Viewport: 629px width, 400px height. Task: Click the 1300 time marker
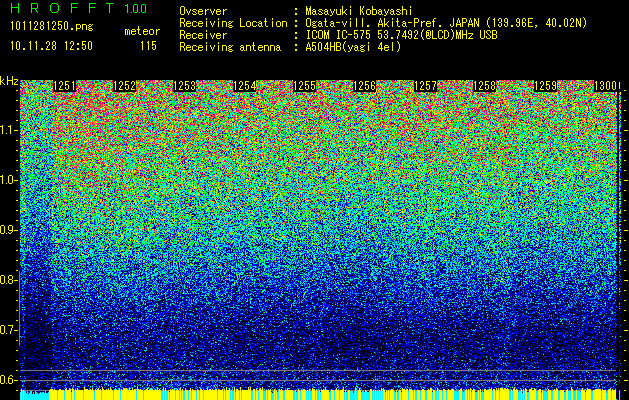(x=605, y=86)
